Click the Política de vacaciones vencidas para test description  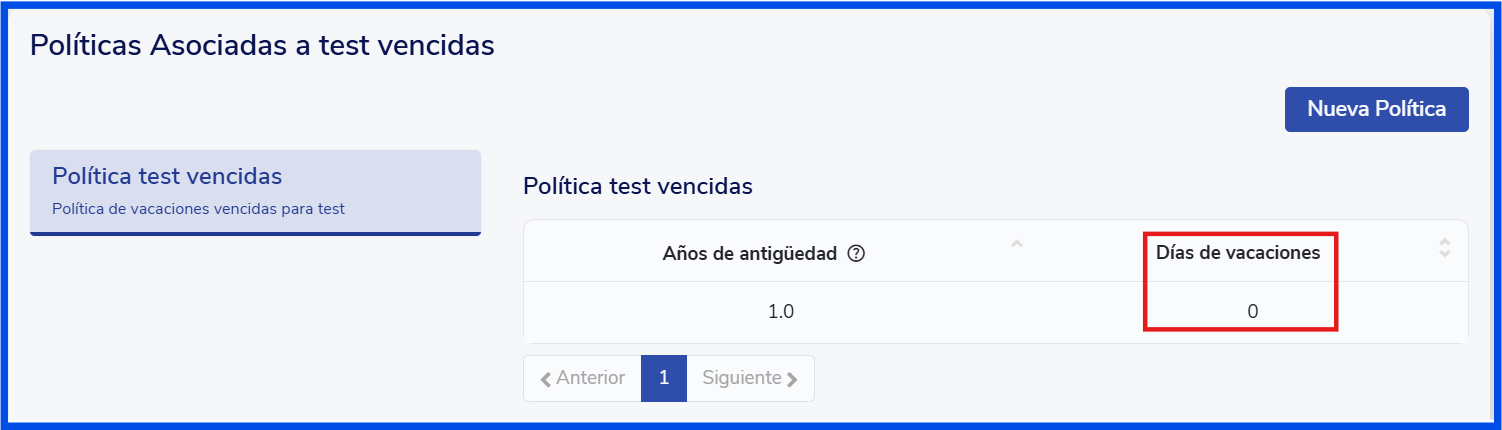(x=198, y=209)
